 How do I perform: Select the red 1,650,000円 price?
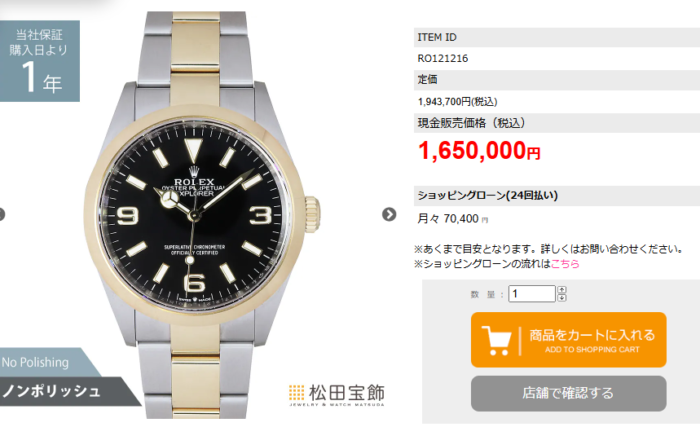pyautogui.click(x=479, y=151)
